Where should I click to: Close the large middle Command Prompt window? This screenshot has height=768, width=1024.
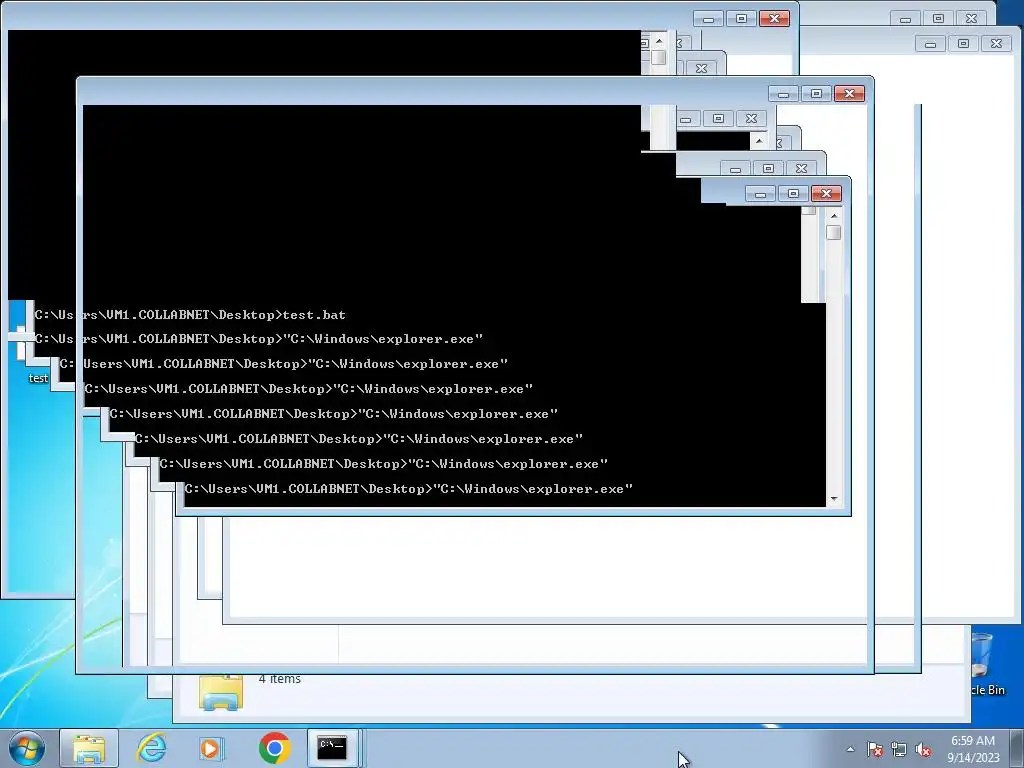click(849, 93)
